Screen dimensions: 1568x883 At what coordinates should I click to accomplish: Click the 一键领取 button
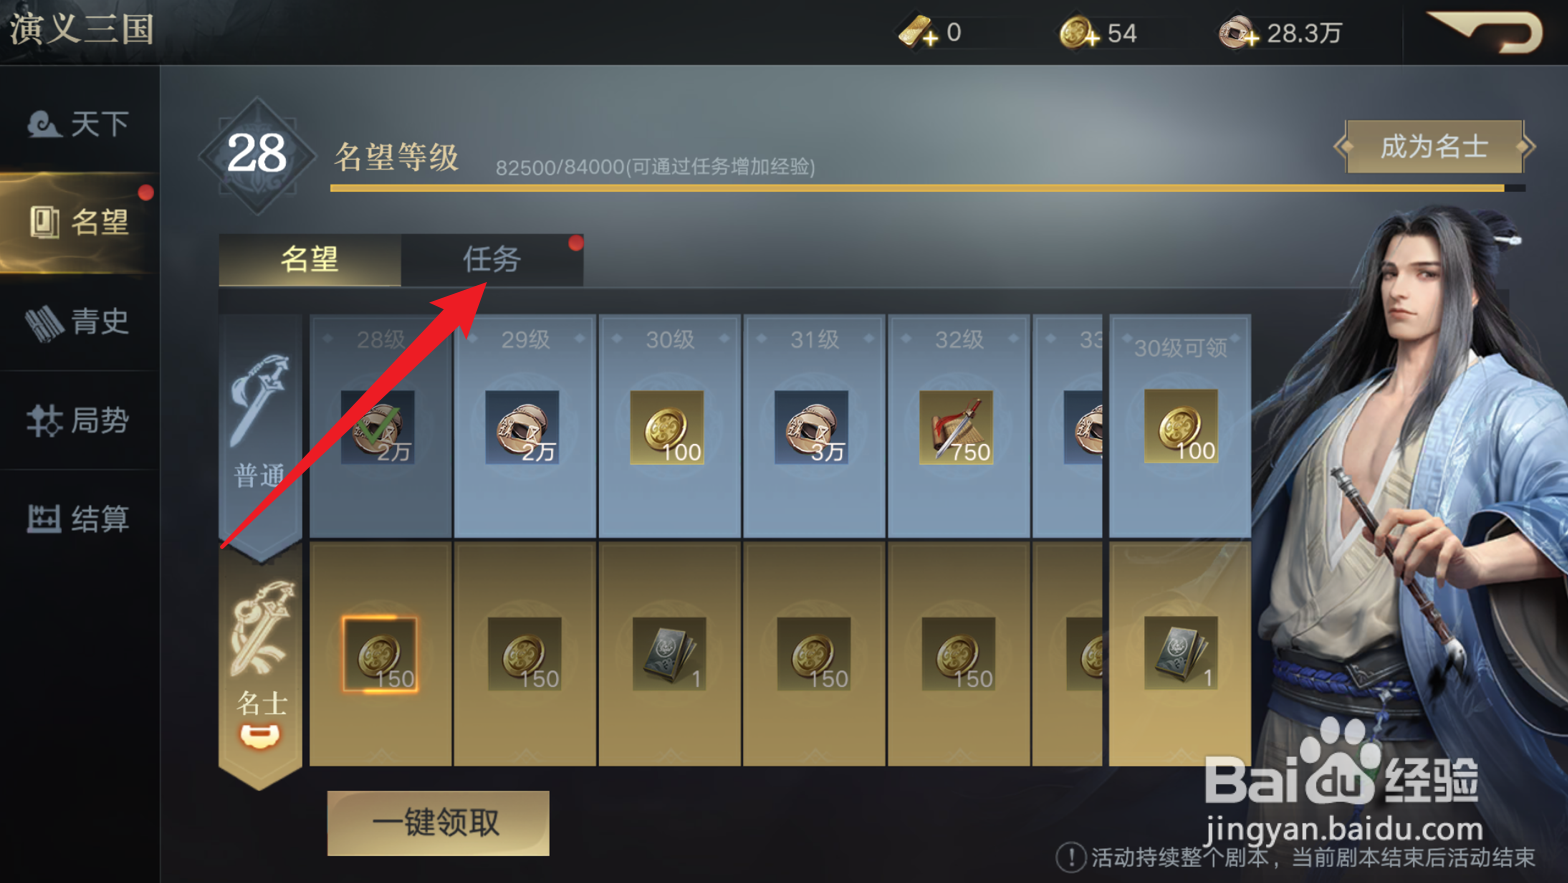(x=438, y=823)
